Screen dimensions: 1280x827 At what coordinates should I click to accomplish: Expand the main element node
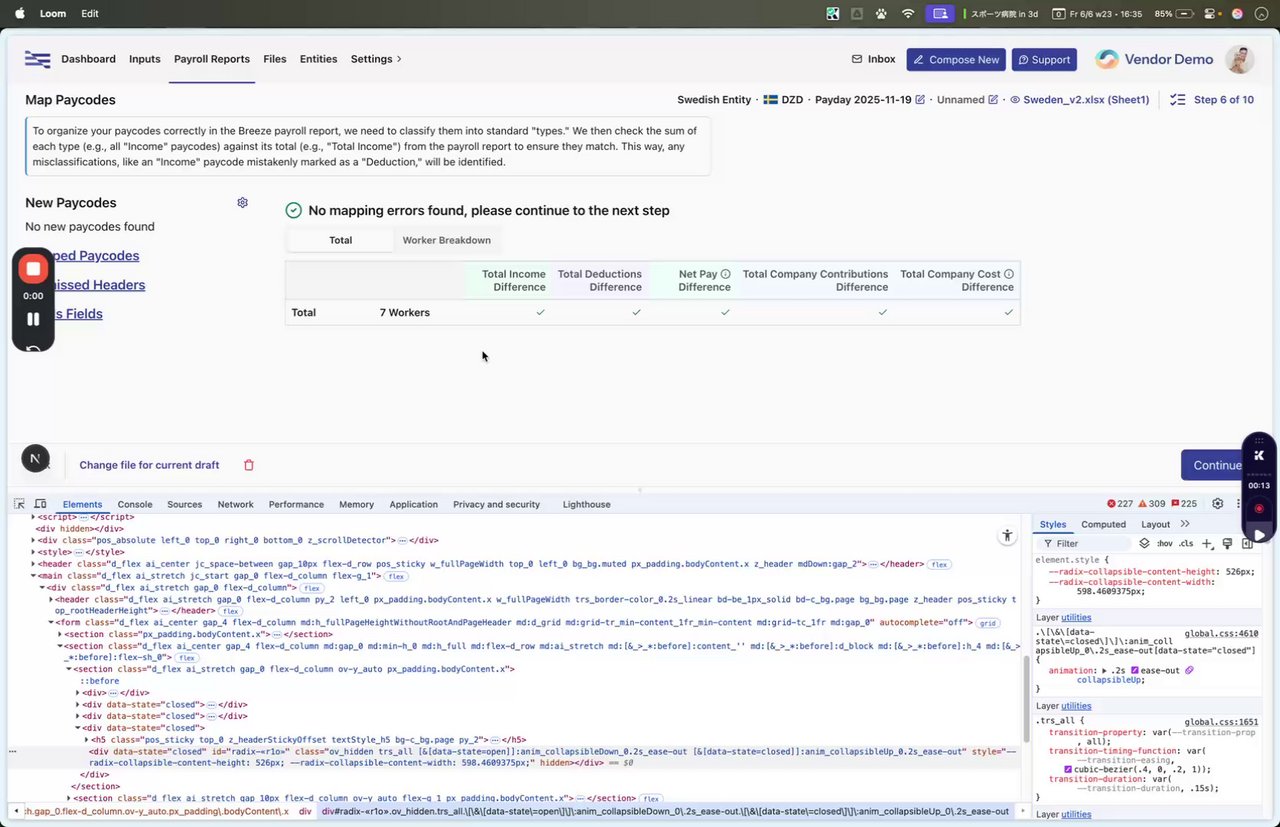pyautogui.click(x=33, y=576)
